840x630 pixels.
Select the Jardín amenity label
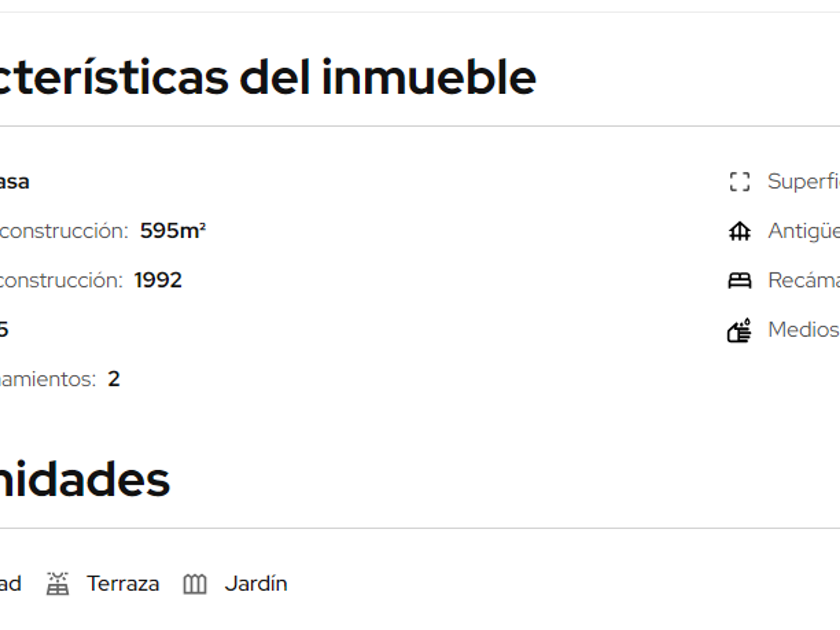coord(256,584)
